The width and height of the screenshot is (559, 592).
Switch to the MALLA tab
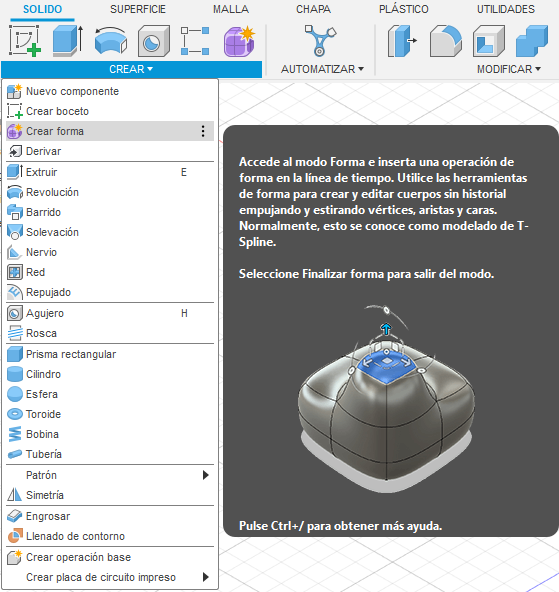[231, 9]
